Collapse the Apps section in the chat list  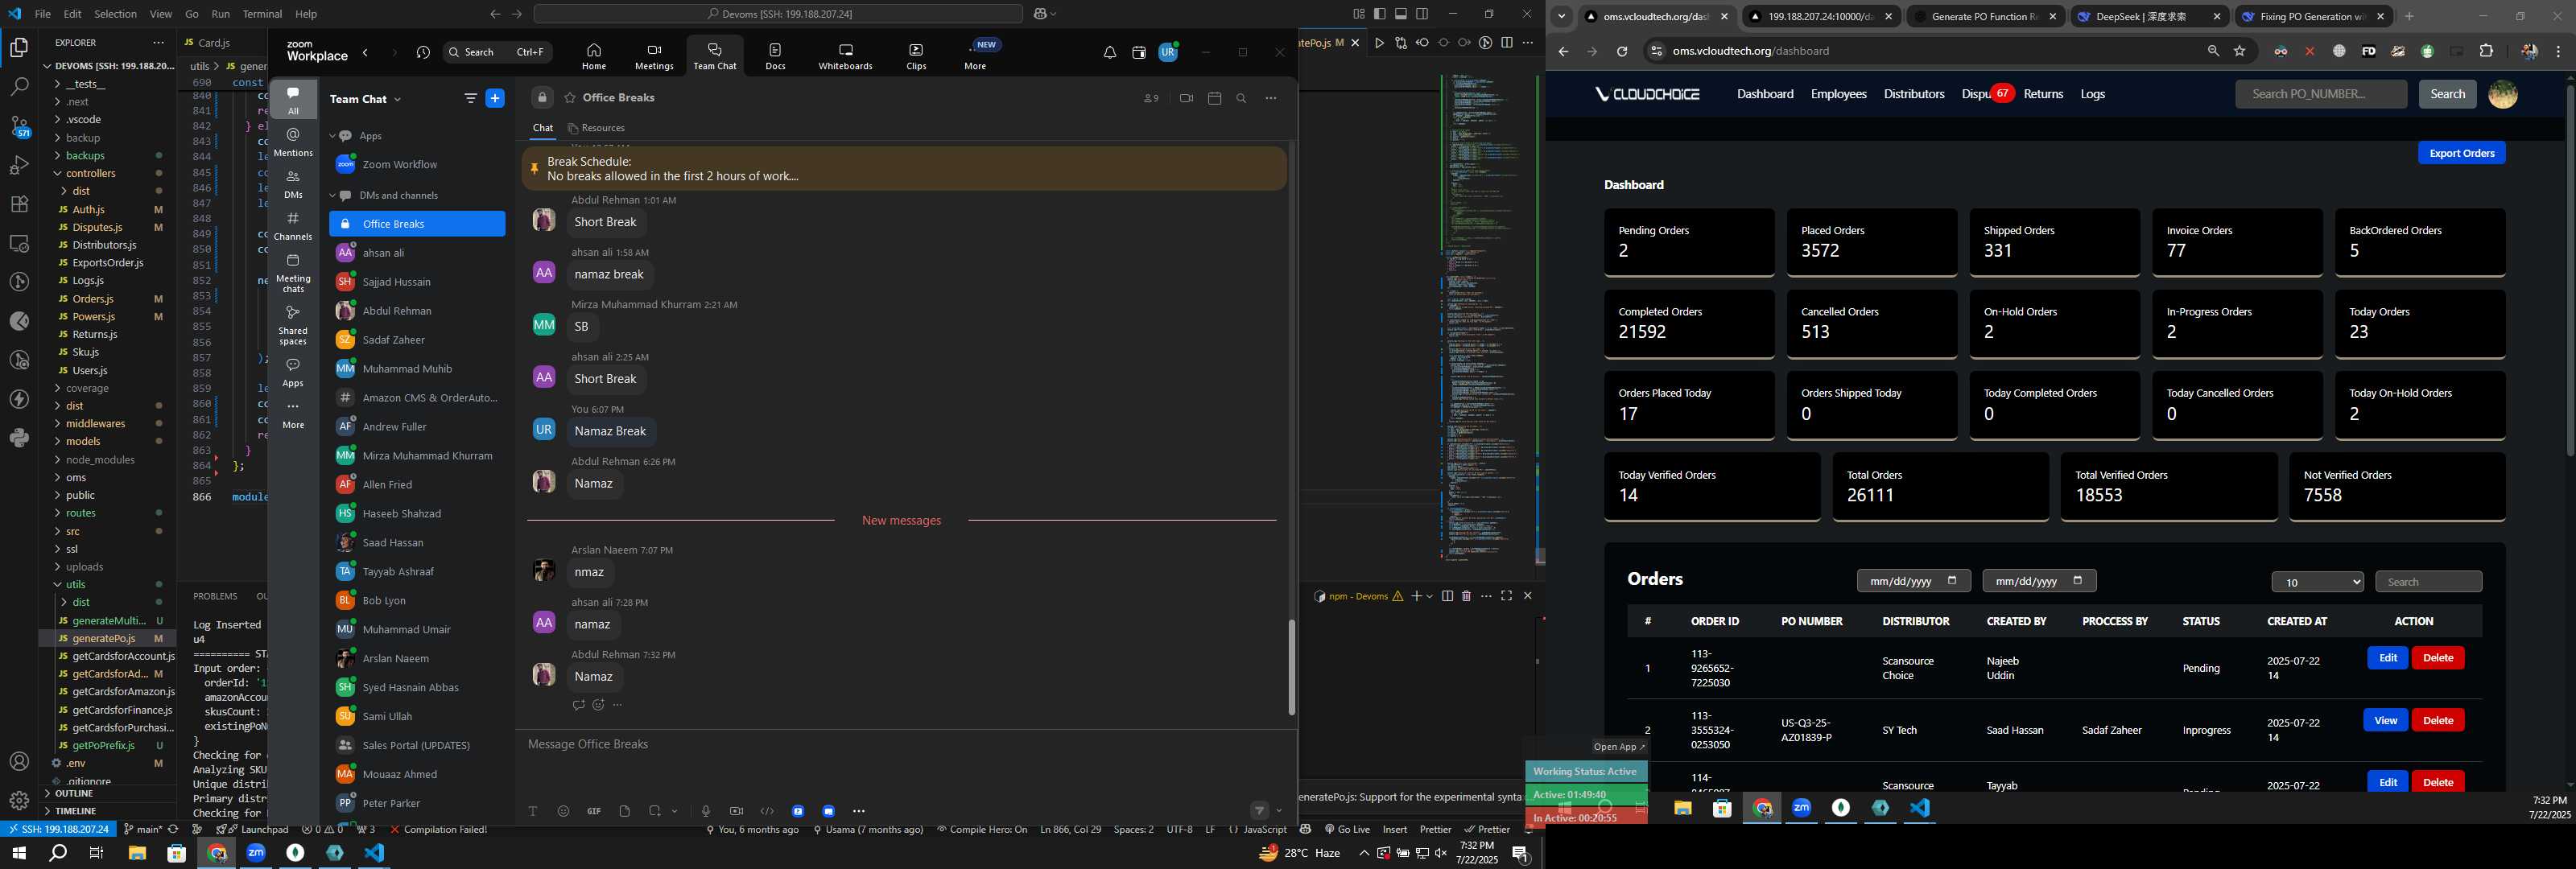333,136
